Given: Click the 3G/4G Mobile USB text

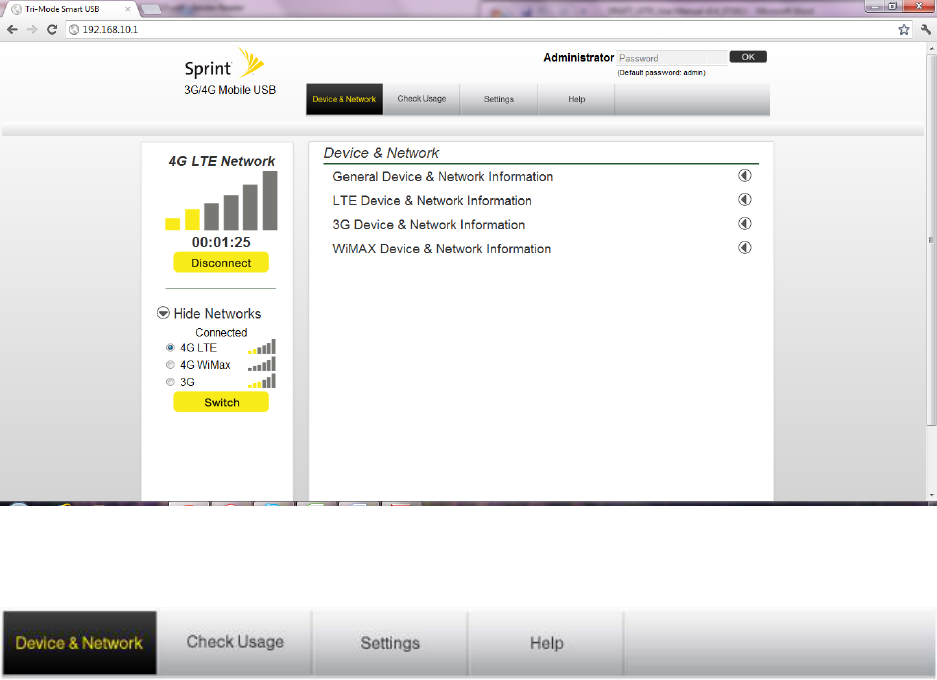Looking at the screenshot, I should point(230,90).
